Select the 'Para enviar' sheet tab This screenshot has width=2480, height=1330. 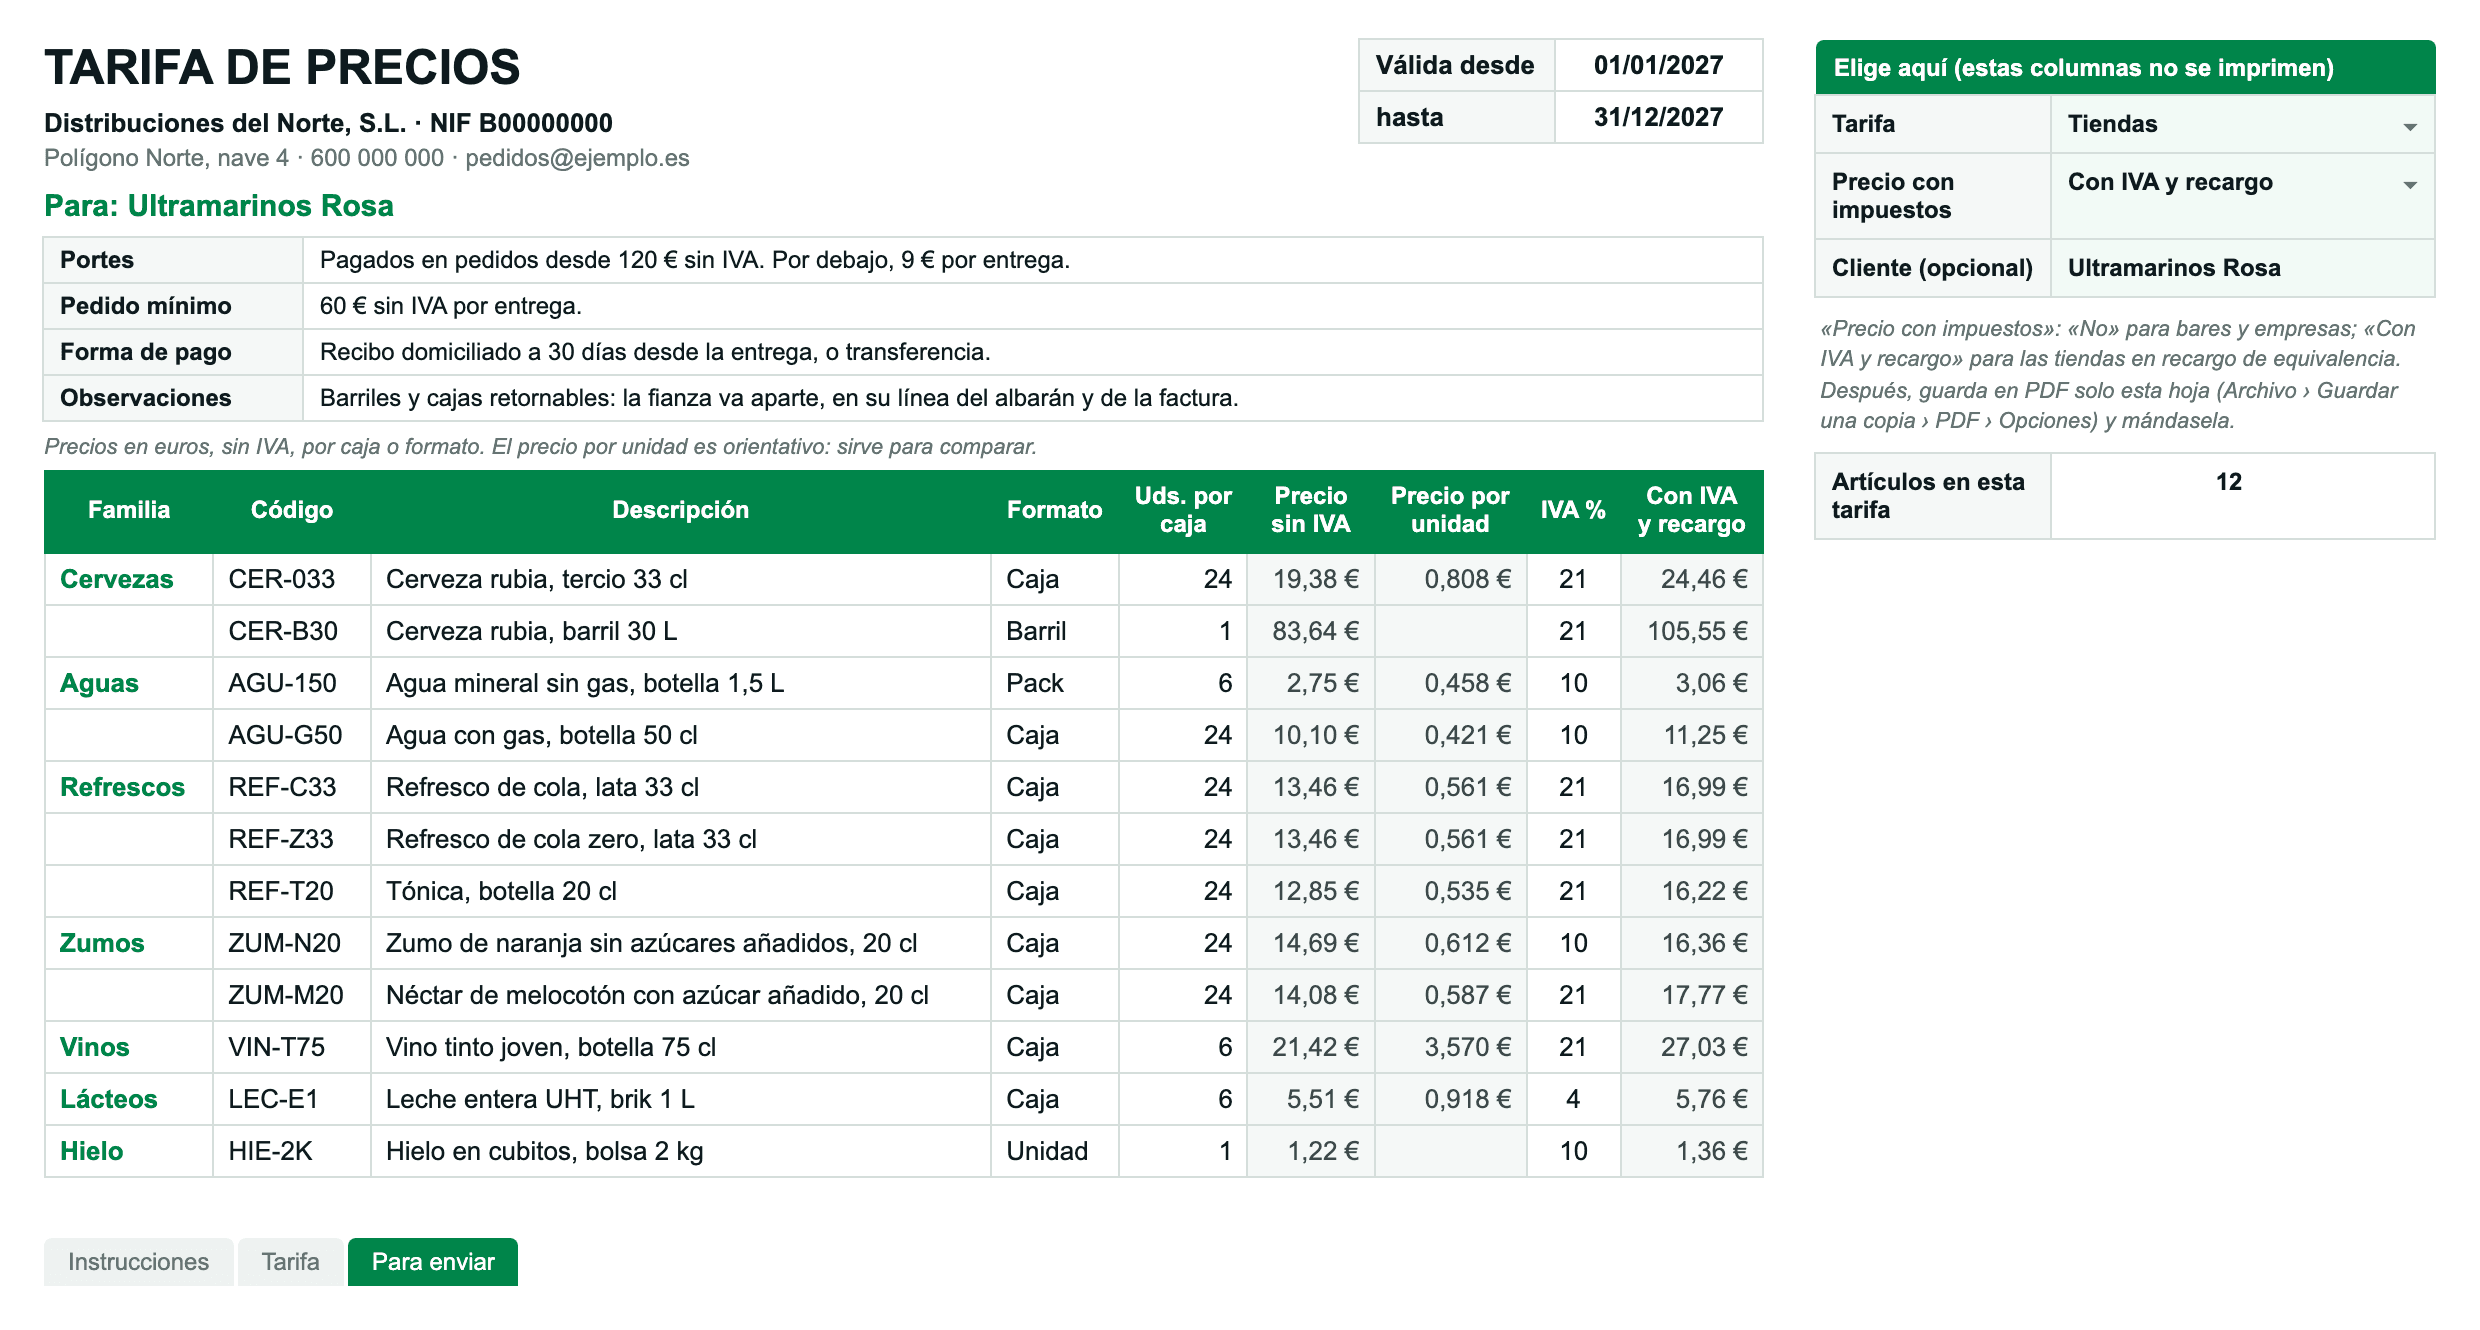[433, 1262]
